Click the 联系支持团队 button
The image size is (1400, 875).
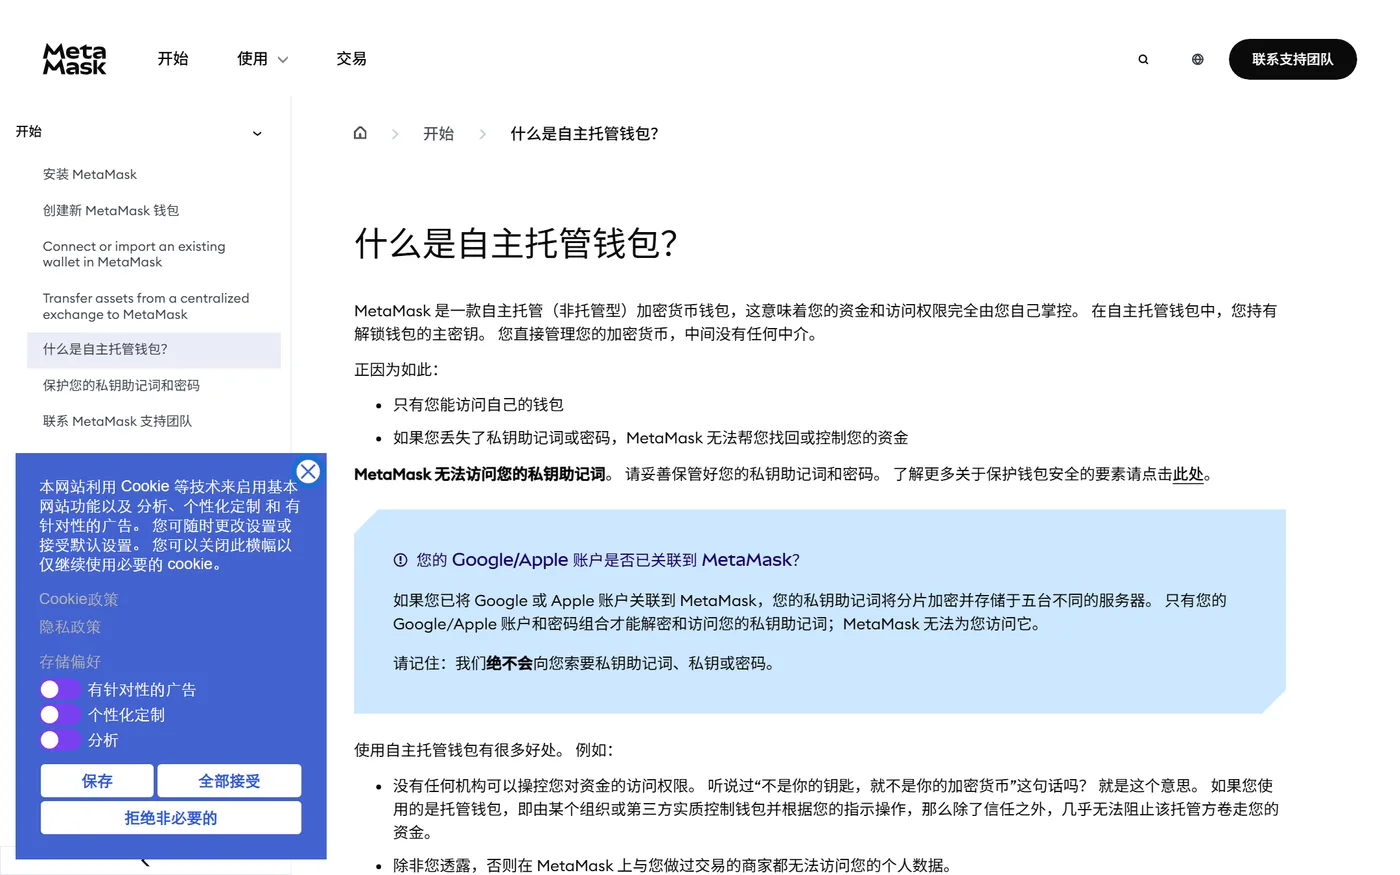pos(1292,59)
